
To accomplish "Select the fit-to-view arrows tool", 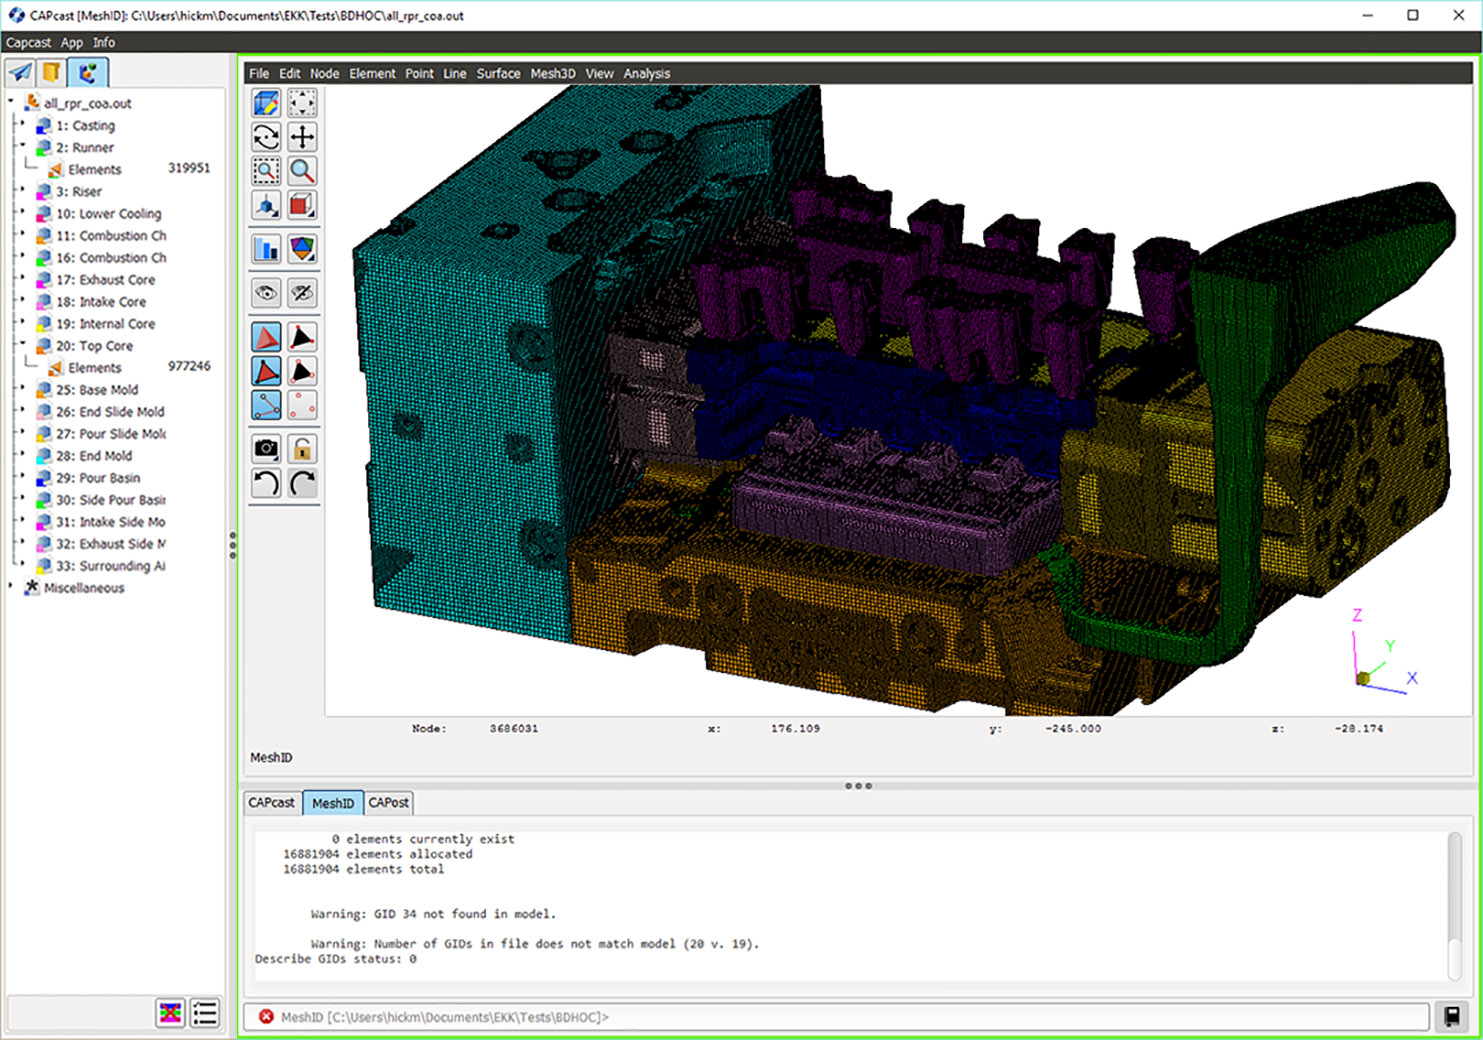I will (x=302, y=103).
